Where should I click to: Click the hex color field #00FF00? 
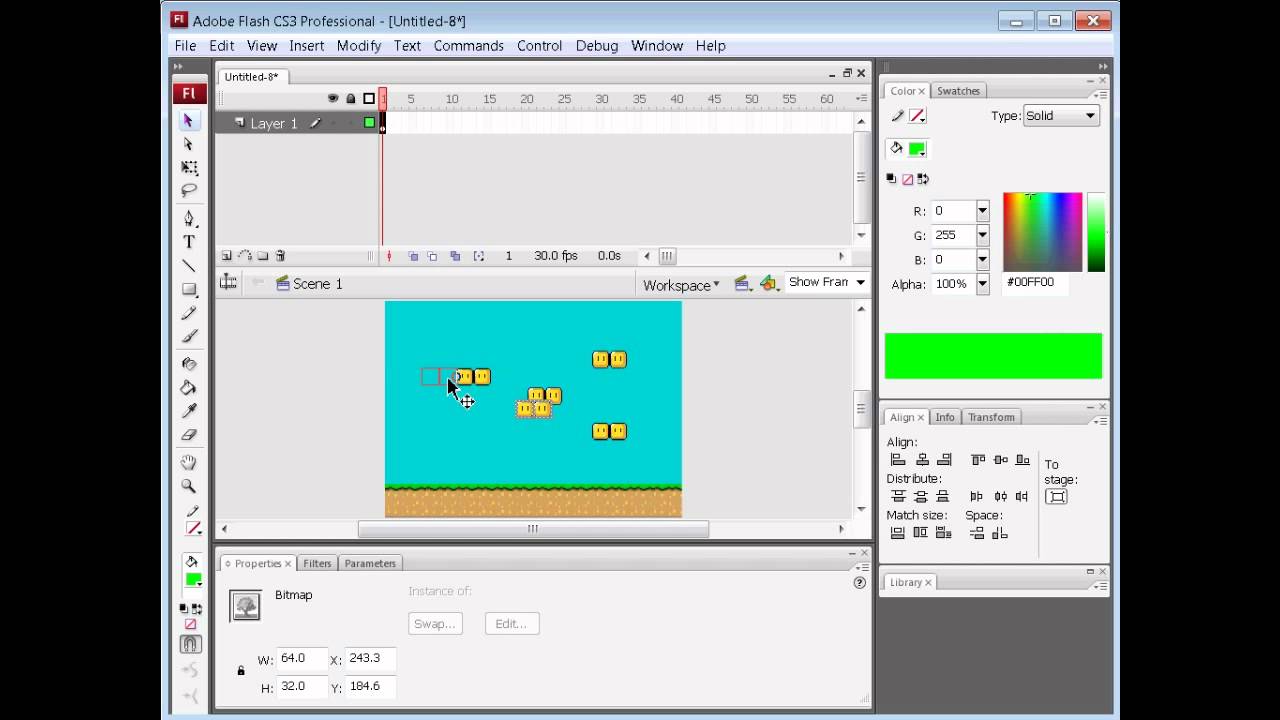click(1034, 283)
